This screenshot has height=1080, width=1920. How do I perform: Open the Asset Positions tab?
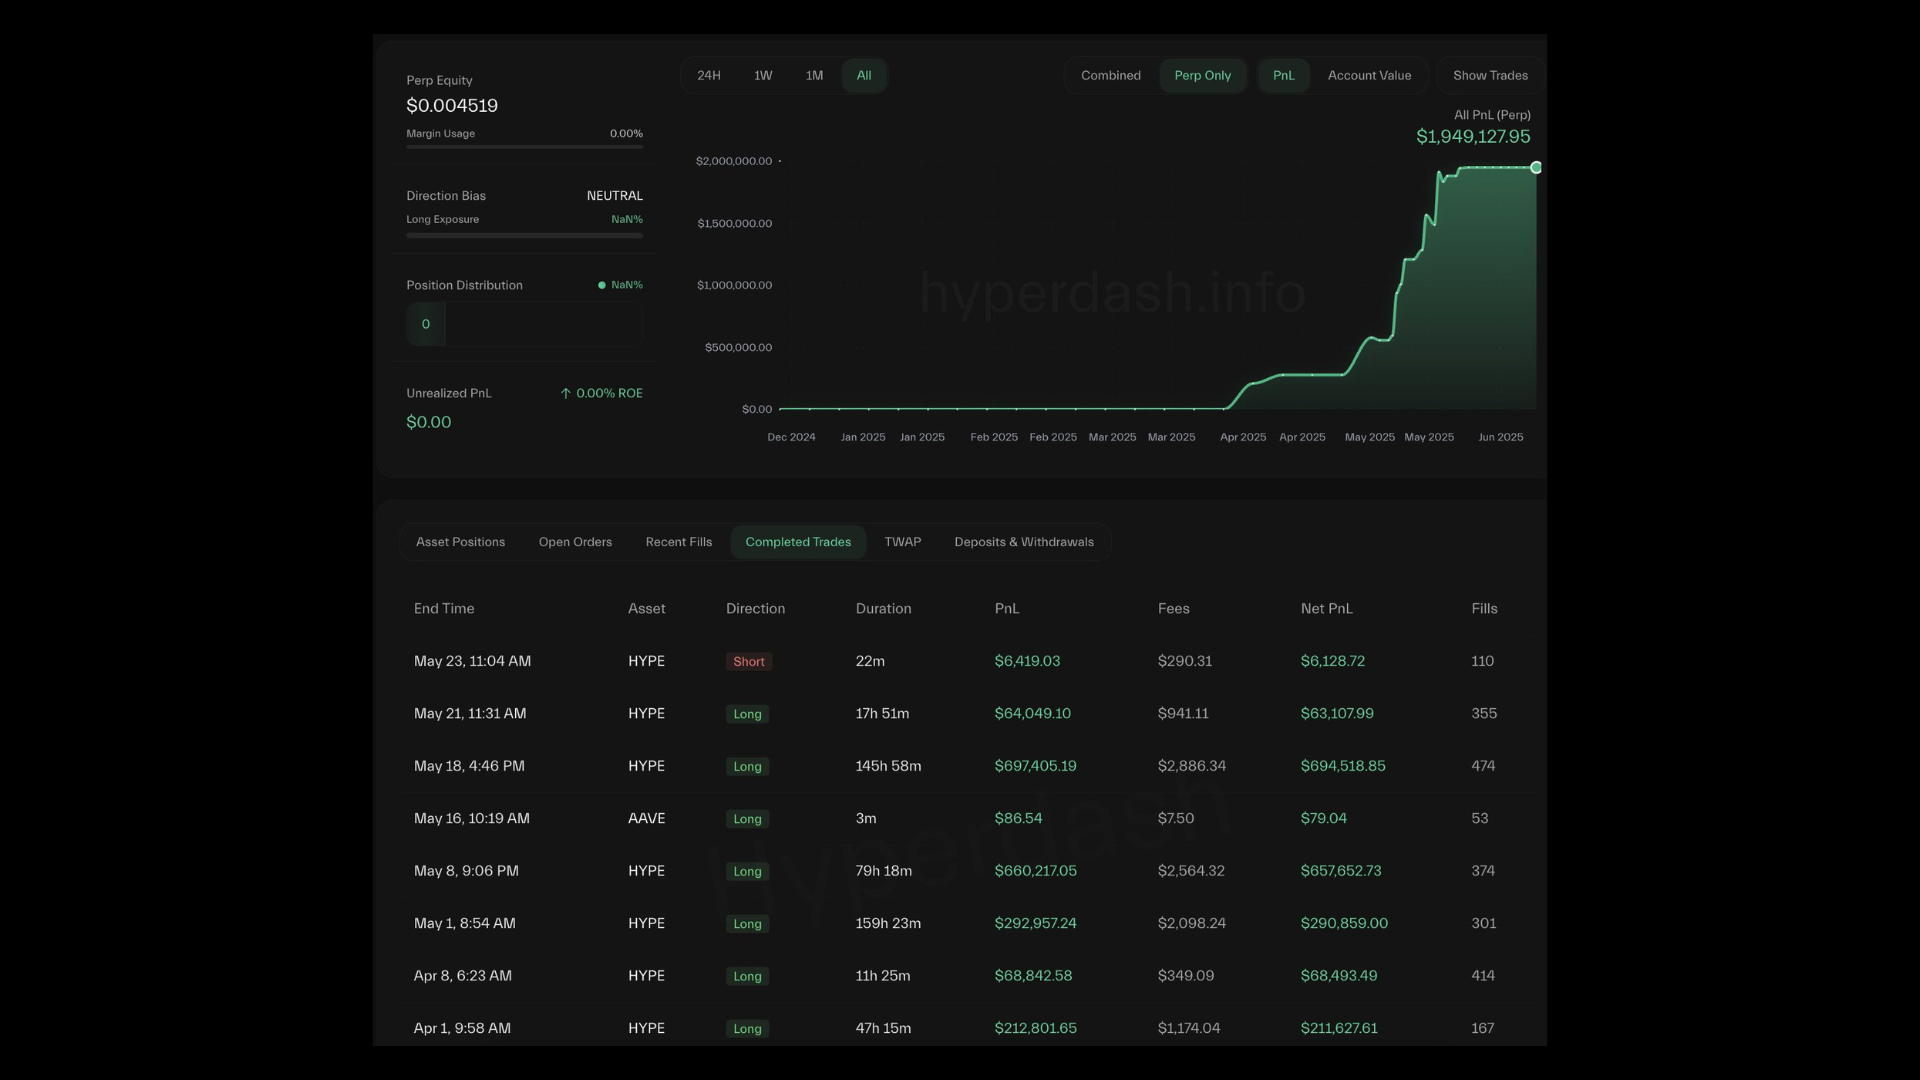point(460,542)
